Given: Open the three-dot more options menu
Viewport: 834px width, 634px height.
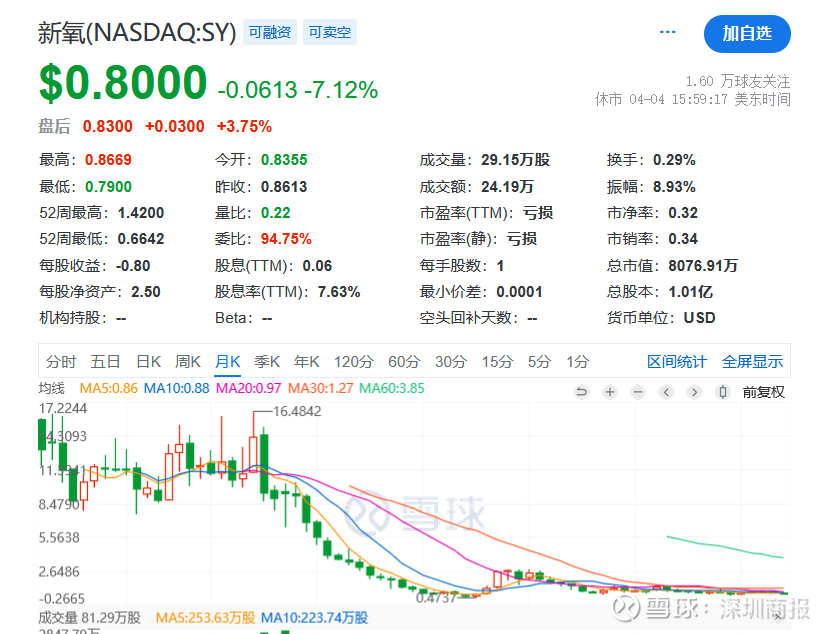Looking at the screenshot, I should pos(668,32).
